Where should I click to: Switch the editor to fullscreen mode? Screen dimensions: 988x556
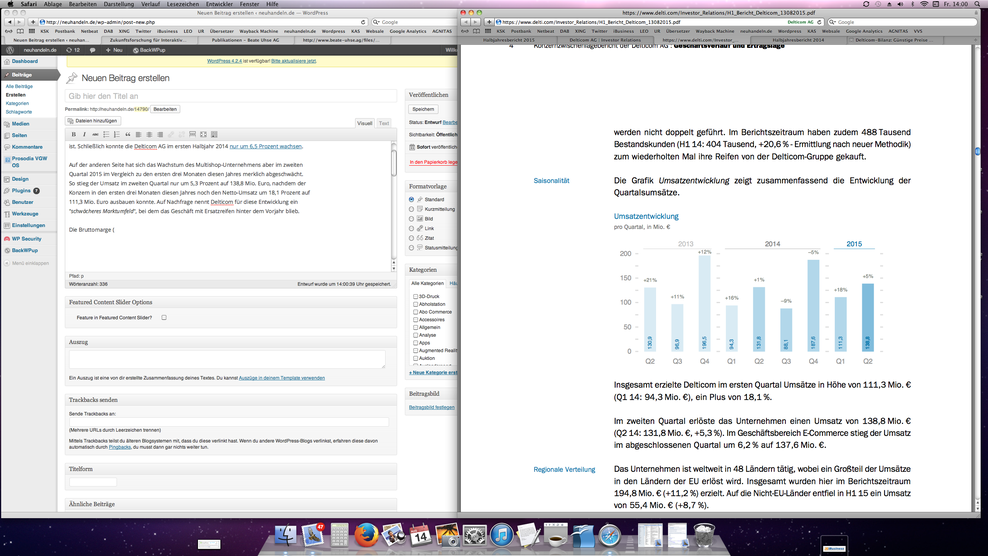203,134
